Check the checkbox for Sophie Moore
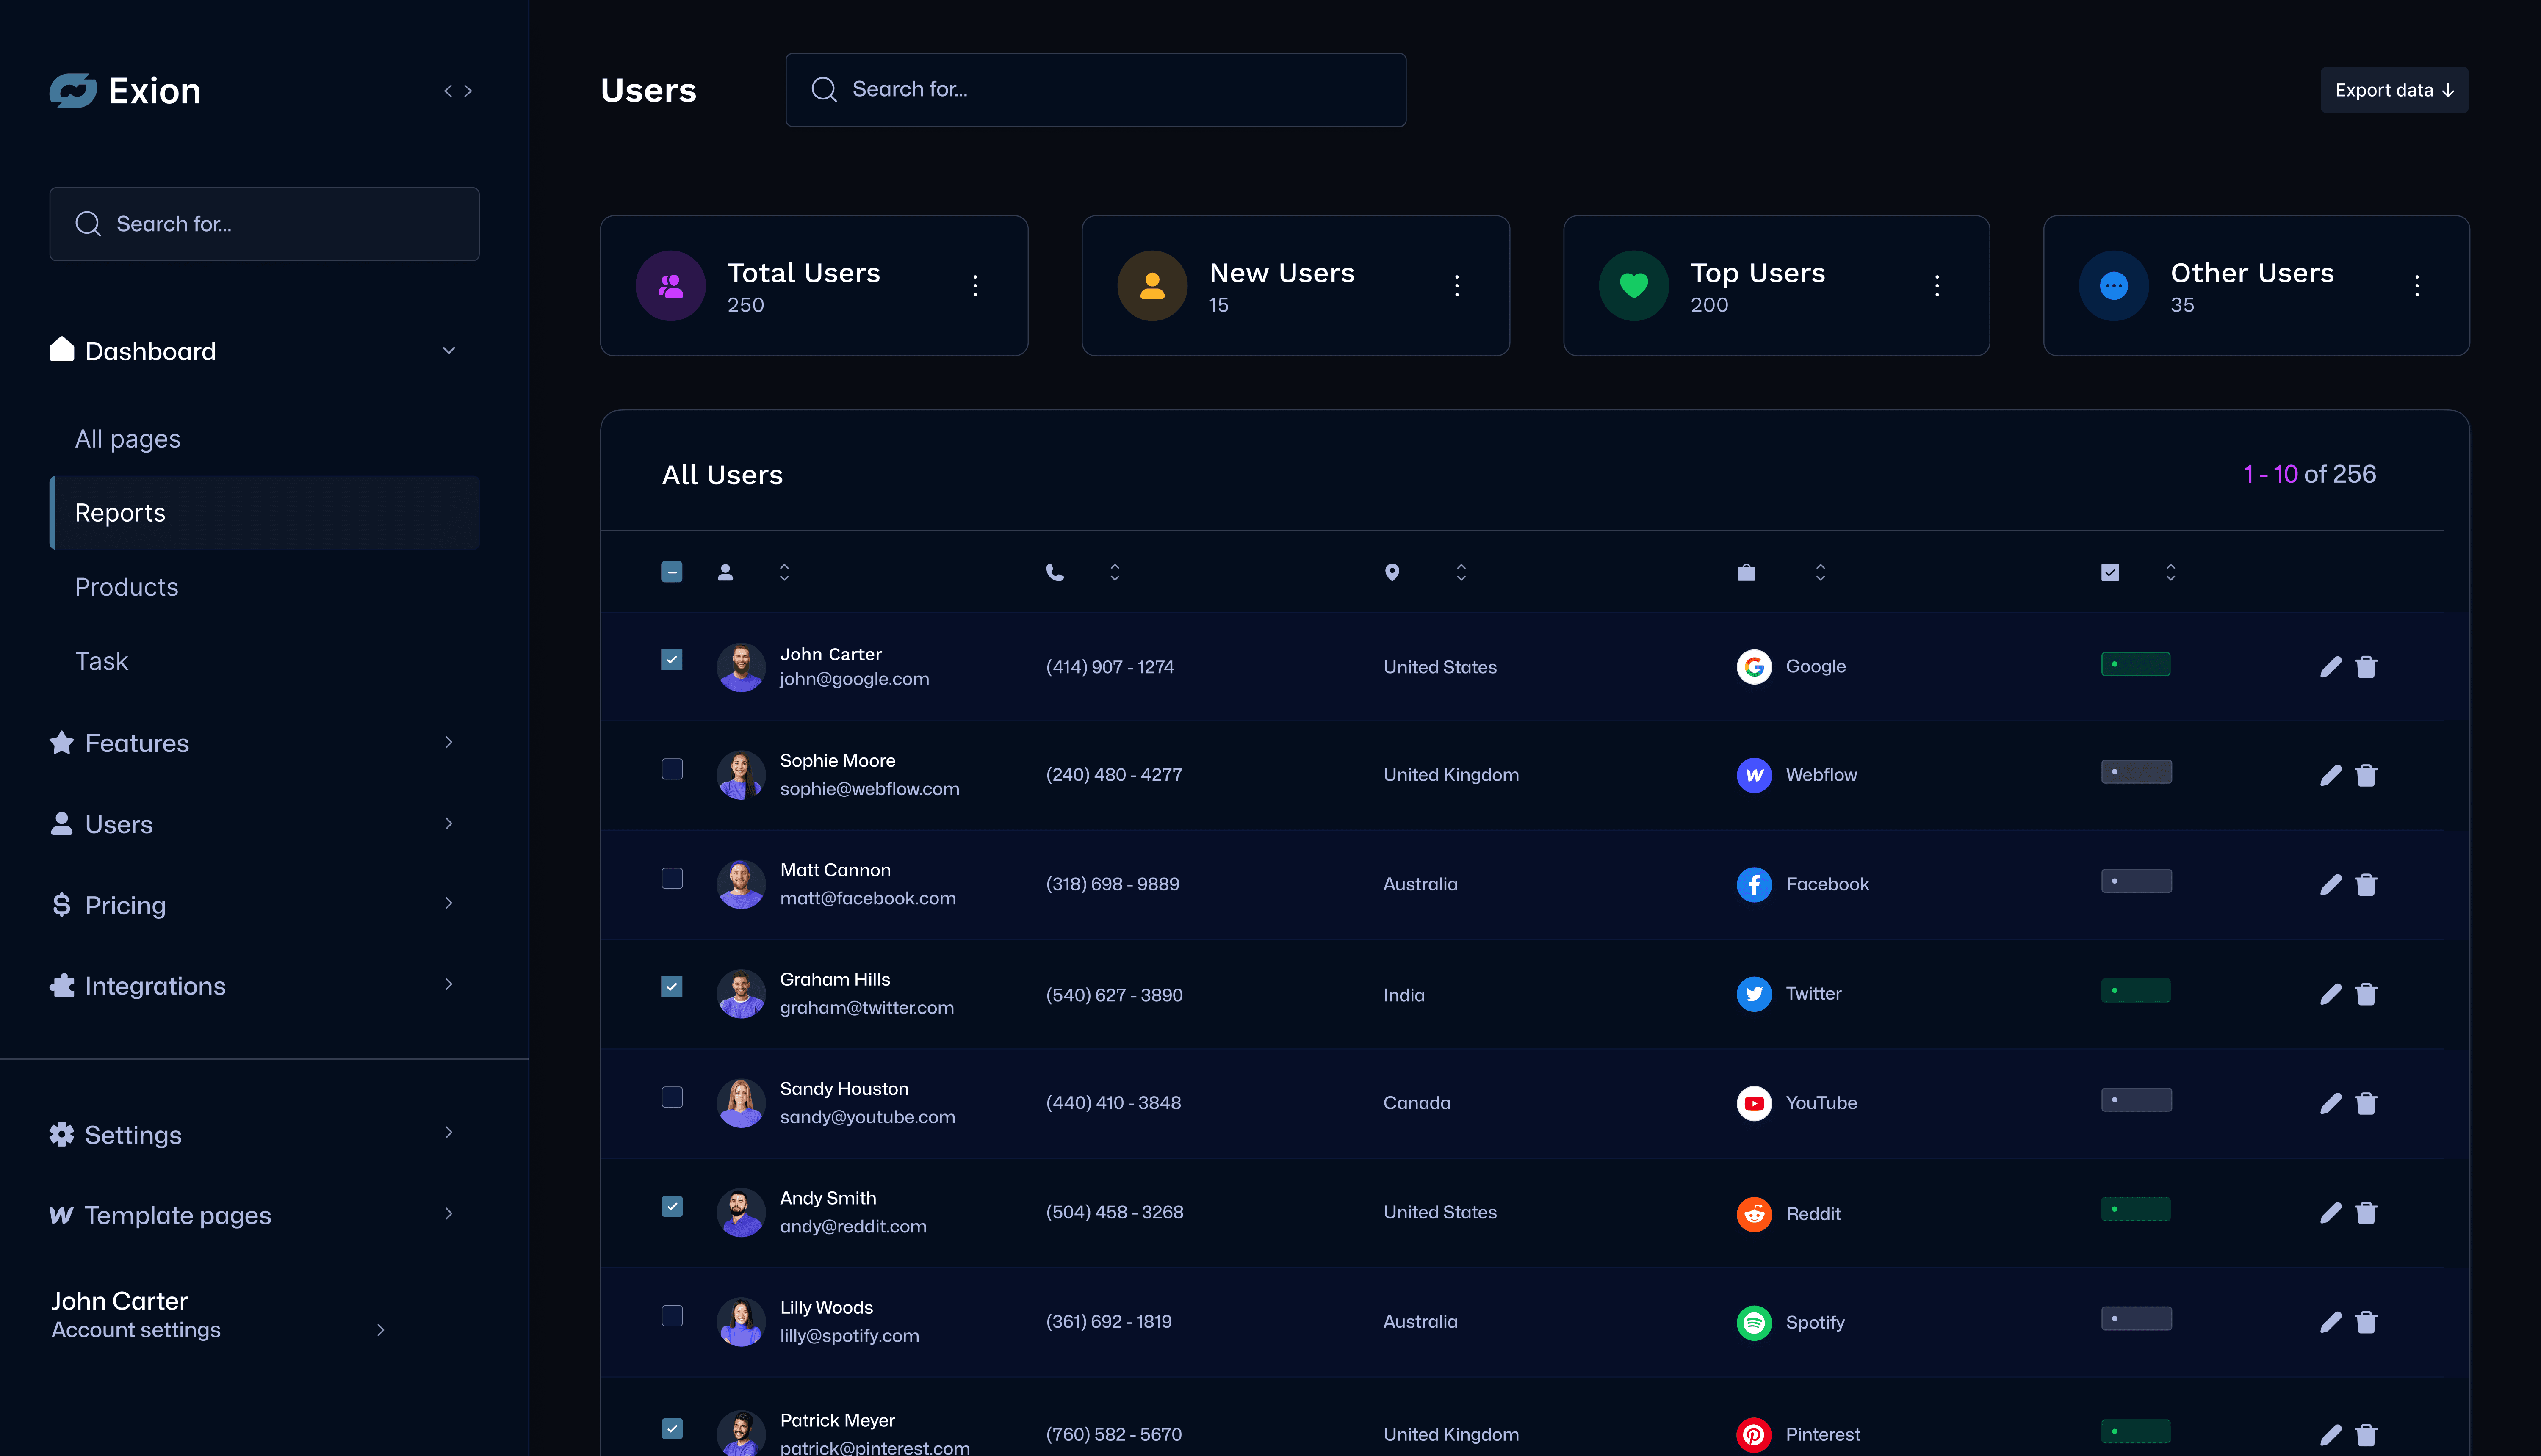This screenshot has height=1456, width=2541. click(x=672, y=769)
